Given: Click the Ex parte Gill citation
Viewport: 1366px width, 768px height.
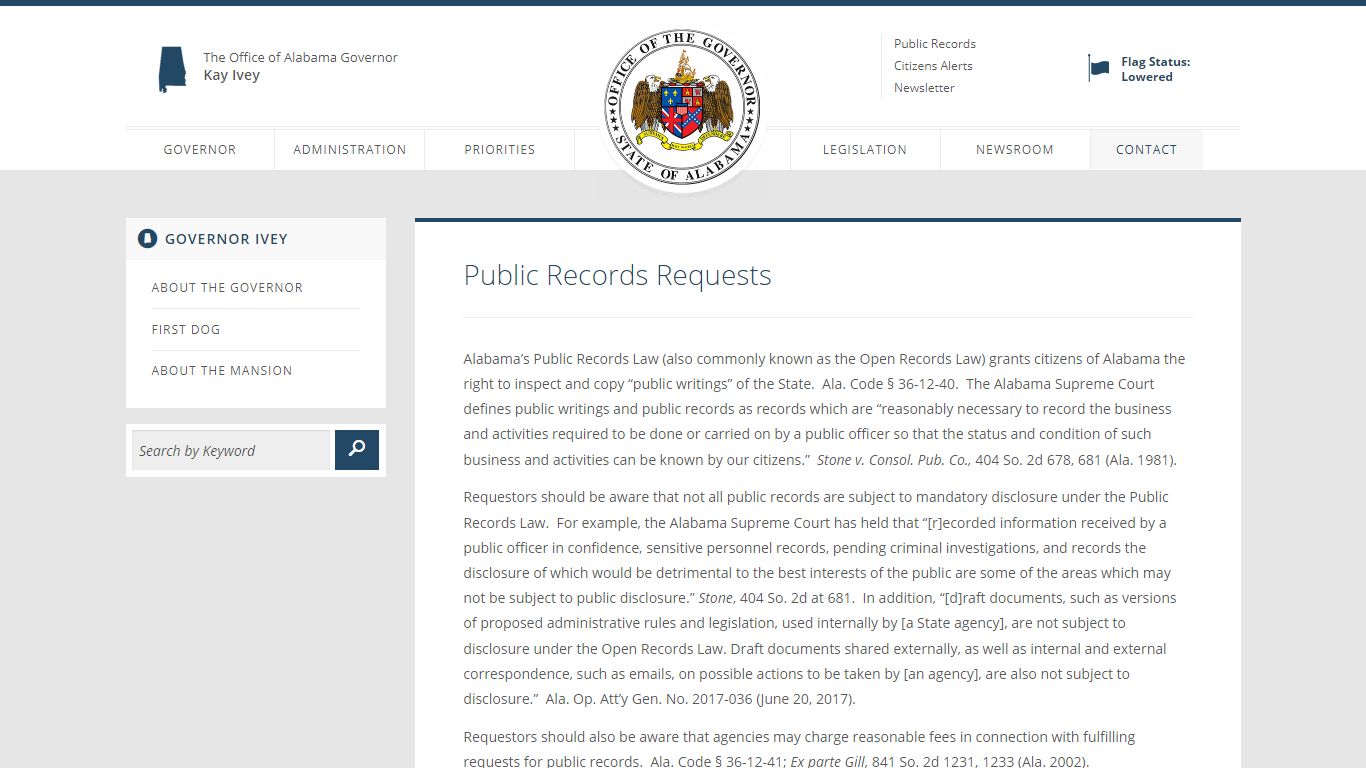Looking at the screenshot, I should tap(829, 762).
